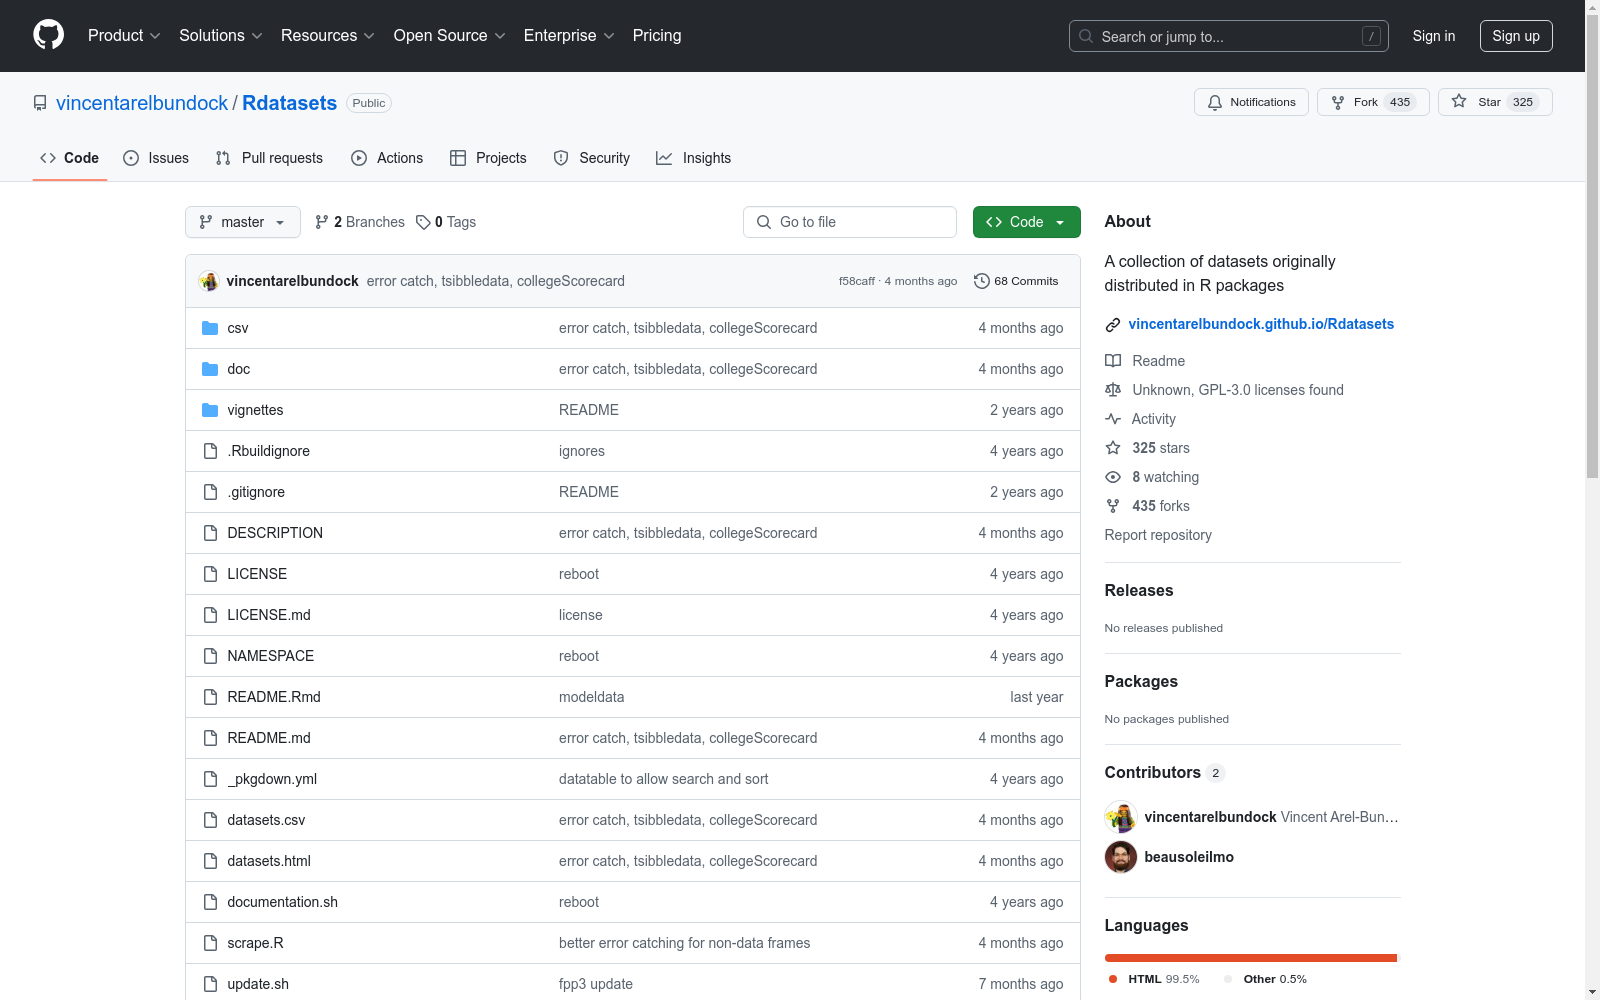Click the scale icon beside licenses found
1600x1000 pixels.
pyautogui.click(x=1113, y=390)
